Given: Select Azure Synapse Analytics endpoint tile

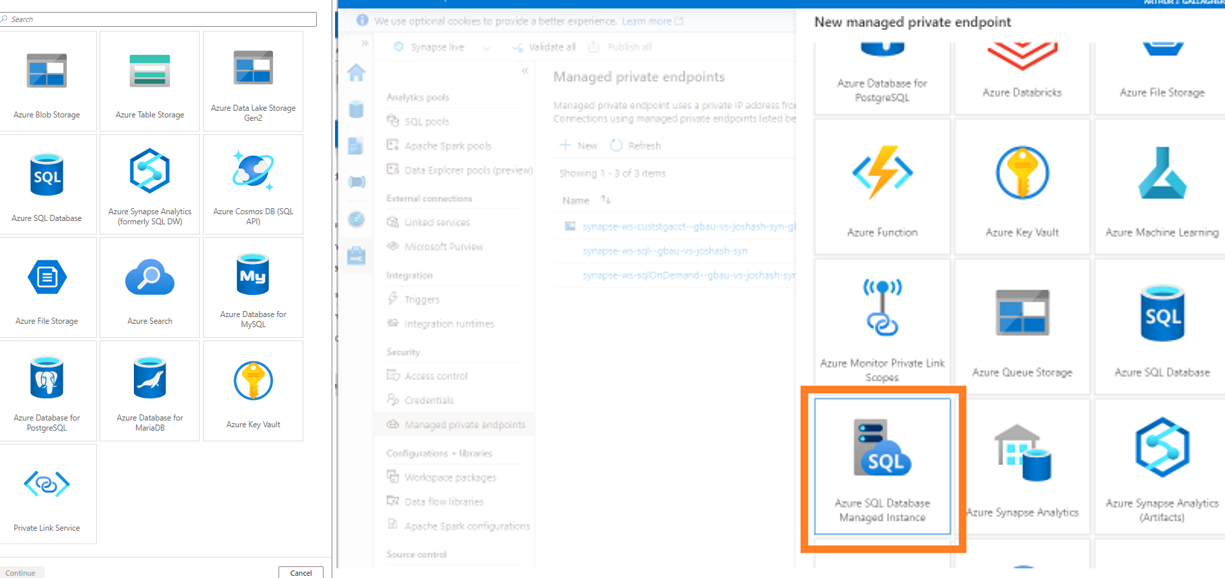Looking at the screenshot, I should [x=1022, y=466].
